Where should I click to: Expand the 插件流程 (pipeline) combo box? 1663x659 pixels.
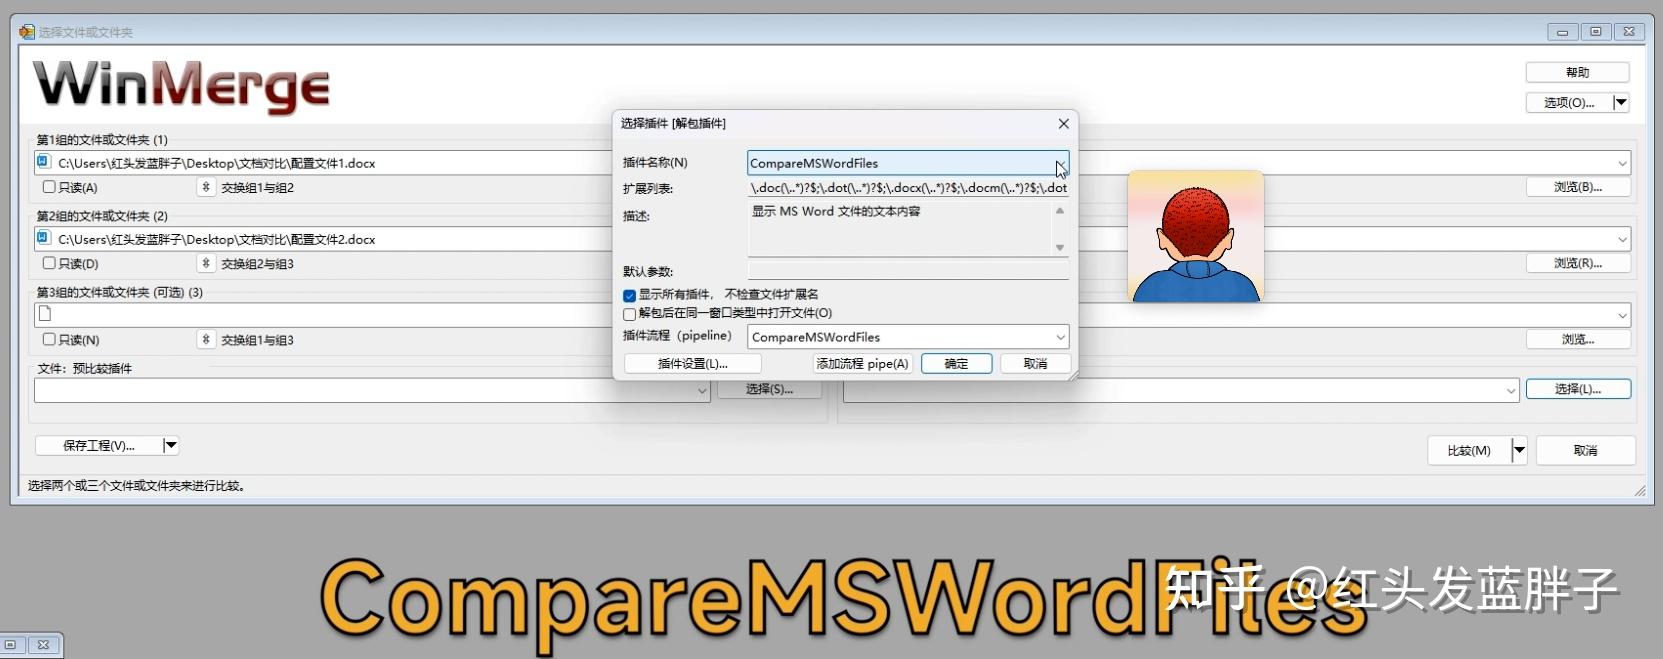coord(1060,337)
